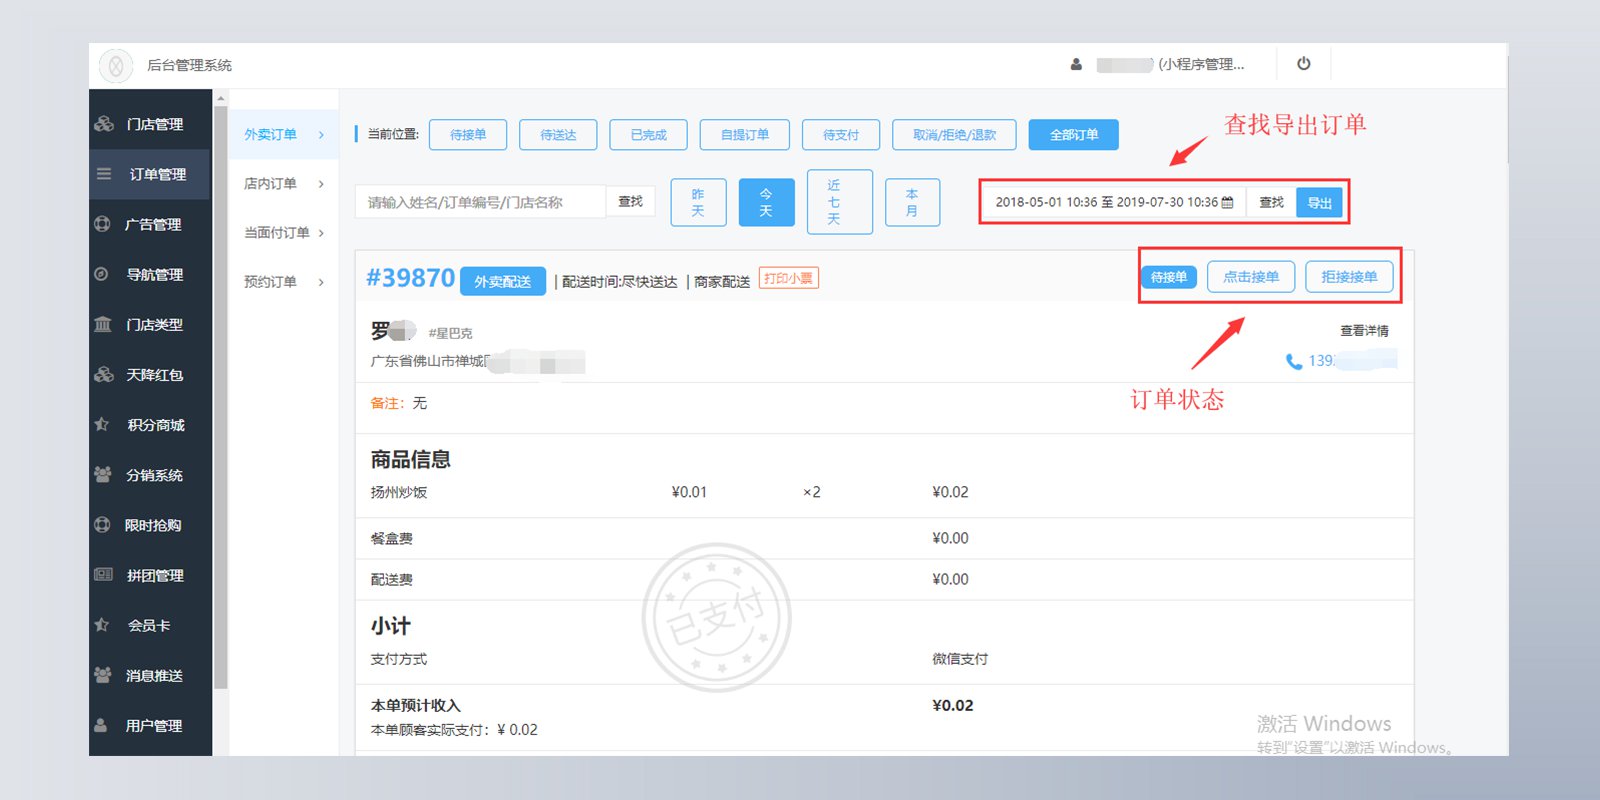Open 广告管理 in the sidebar
Image resolution: width=1600 pixels, height=800 pixels.
click(x=152, y=224)
